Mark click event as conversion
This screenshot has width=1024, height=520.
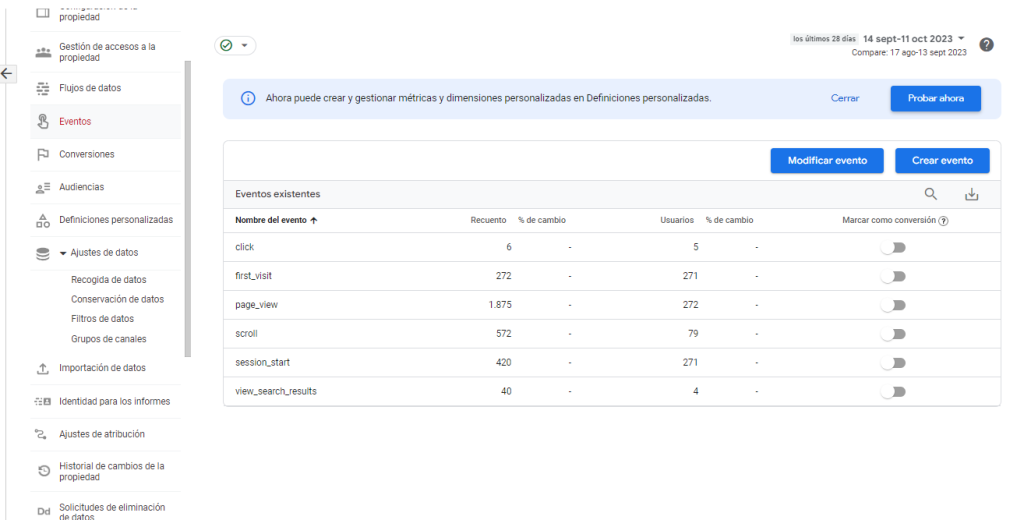point(892,248)
